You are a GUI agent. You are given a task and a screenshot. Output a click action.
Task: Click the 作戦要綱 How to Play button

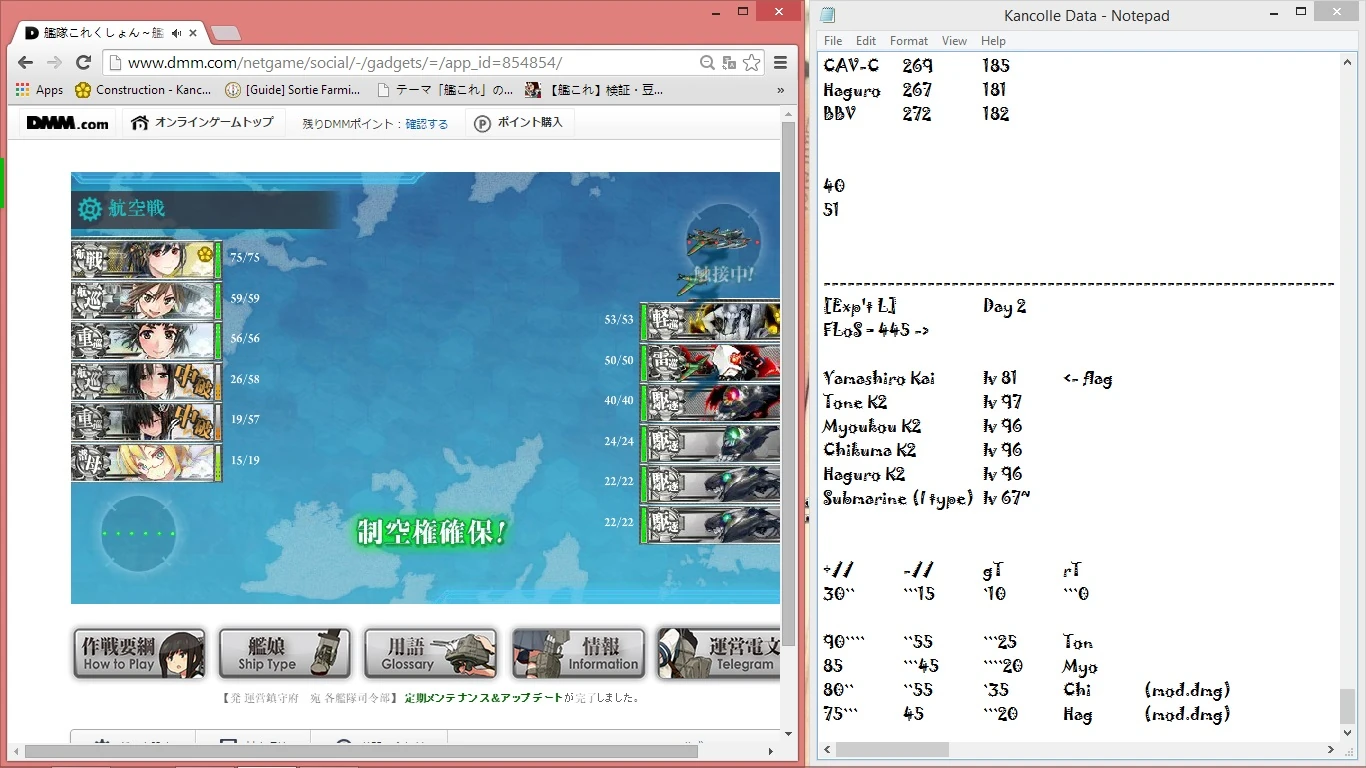click(x=139, y=654)
